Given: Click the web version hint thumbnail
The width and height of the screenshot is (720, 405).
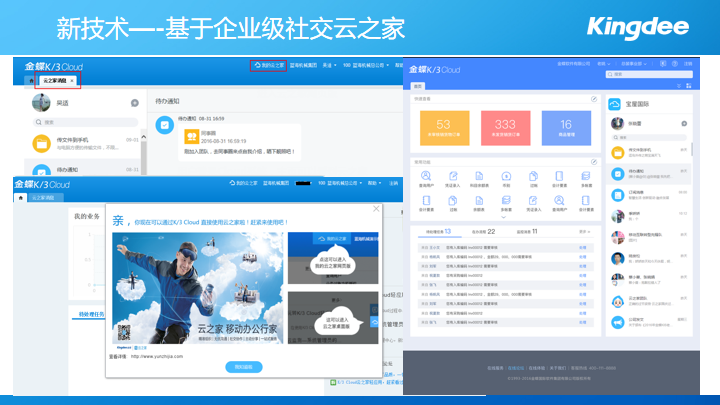Looking at the screenshot, I should (x=333, y=258).
